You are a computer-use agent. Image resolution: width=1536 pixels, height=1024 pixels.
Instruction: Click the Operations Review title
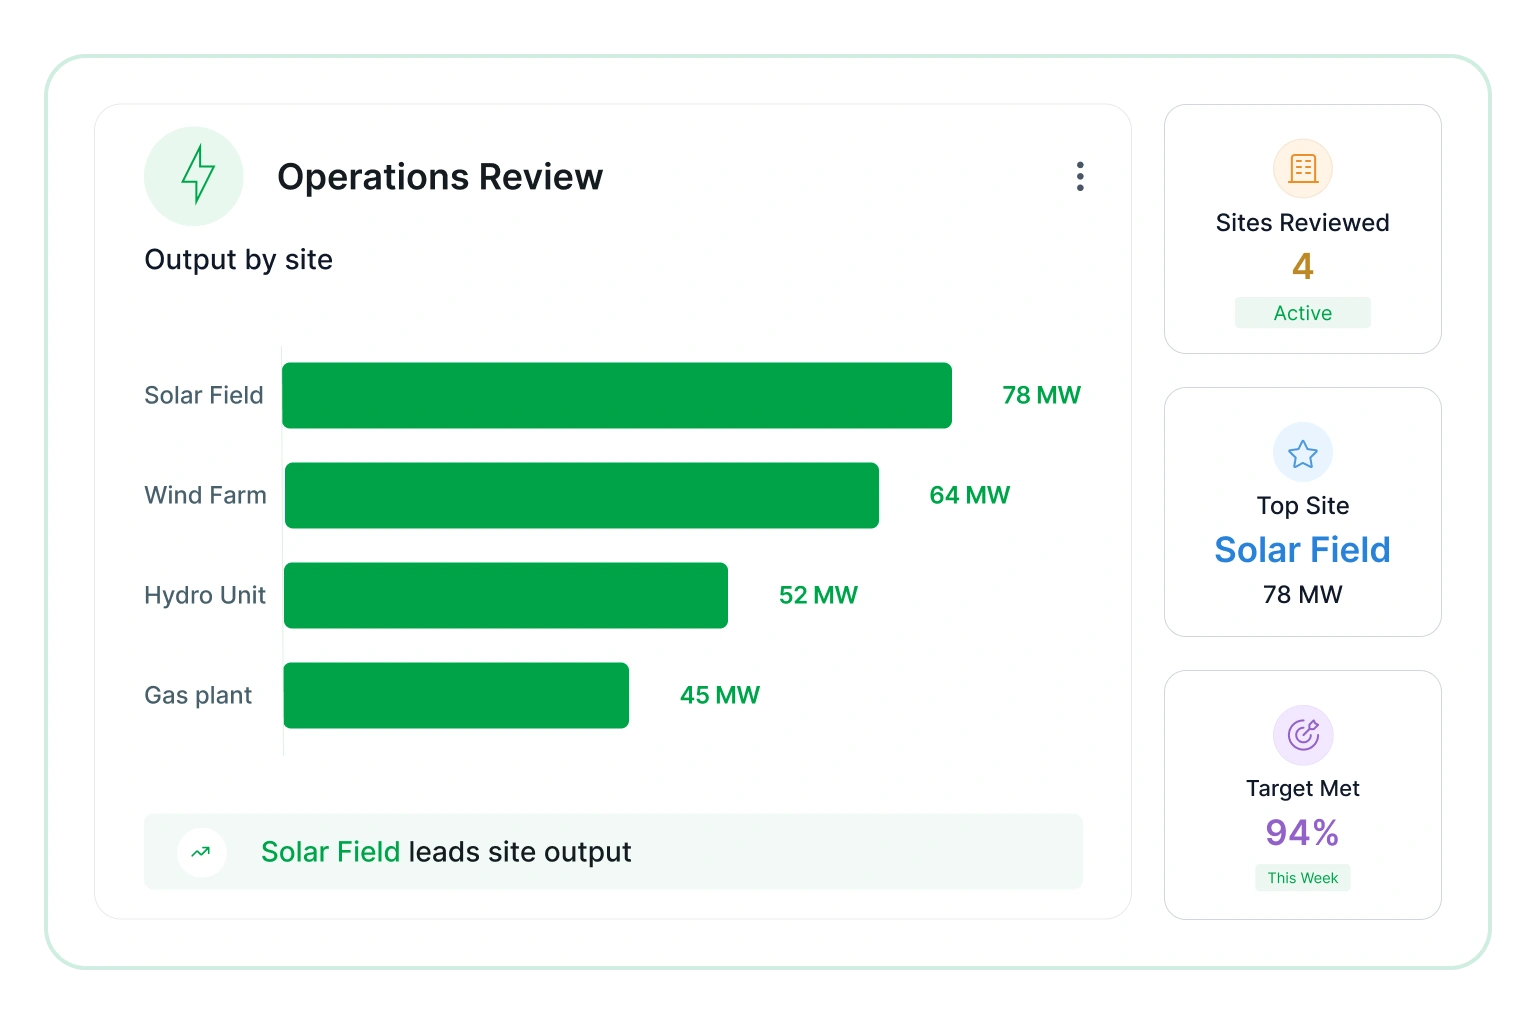click(440, 176)
